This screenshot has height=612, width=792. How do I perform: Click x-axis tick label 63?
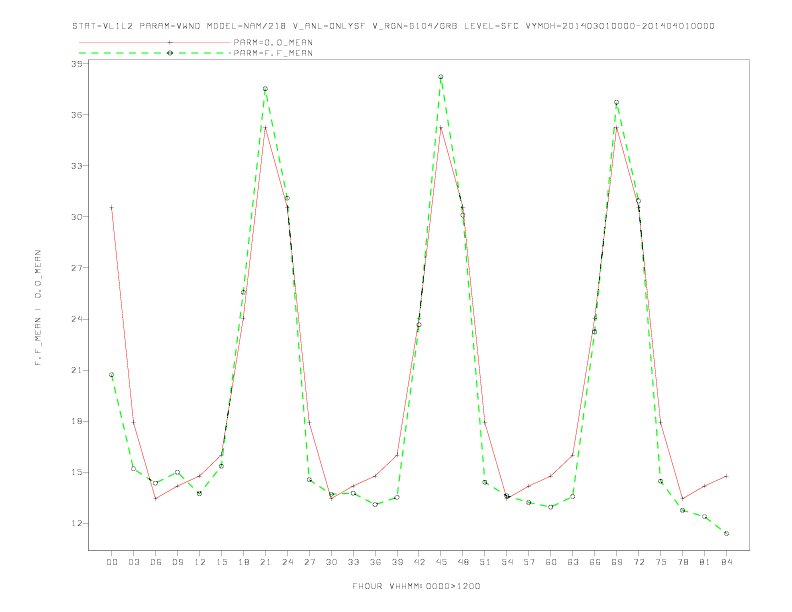(x=573, y=562)
